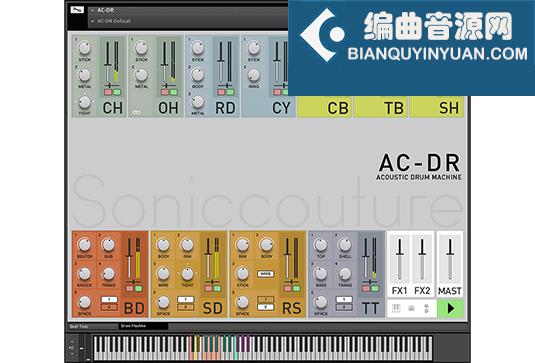Screen dimensions: 535x363
Task: Click the BD Knock knob
Action: pyautogui.click(x=84, y=273)
